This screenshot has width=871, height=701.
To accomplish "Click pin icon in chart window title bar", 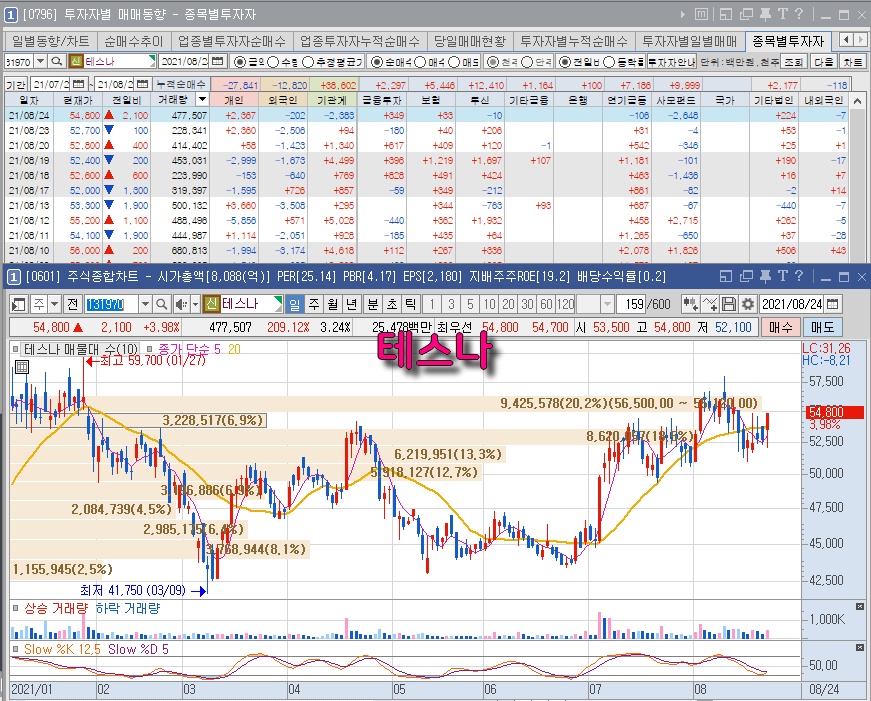I will 765,276.
